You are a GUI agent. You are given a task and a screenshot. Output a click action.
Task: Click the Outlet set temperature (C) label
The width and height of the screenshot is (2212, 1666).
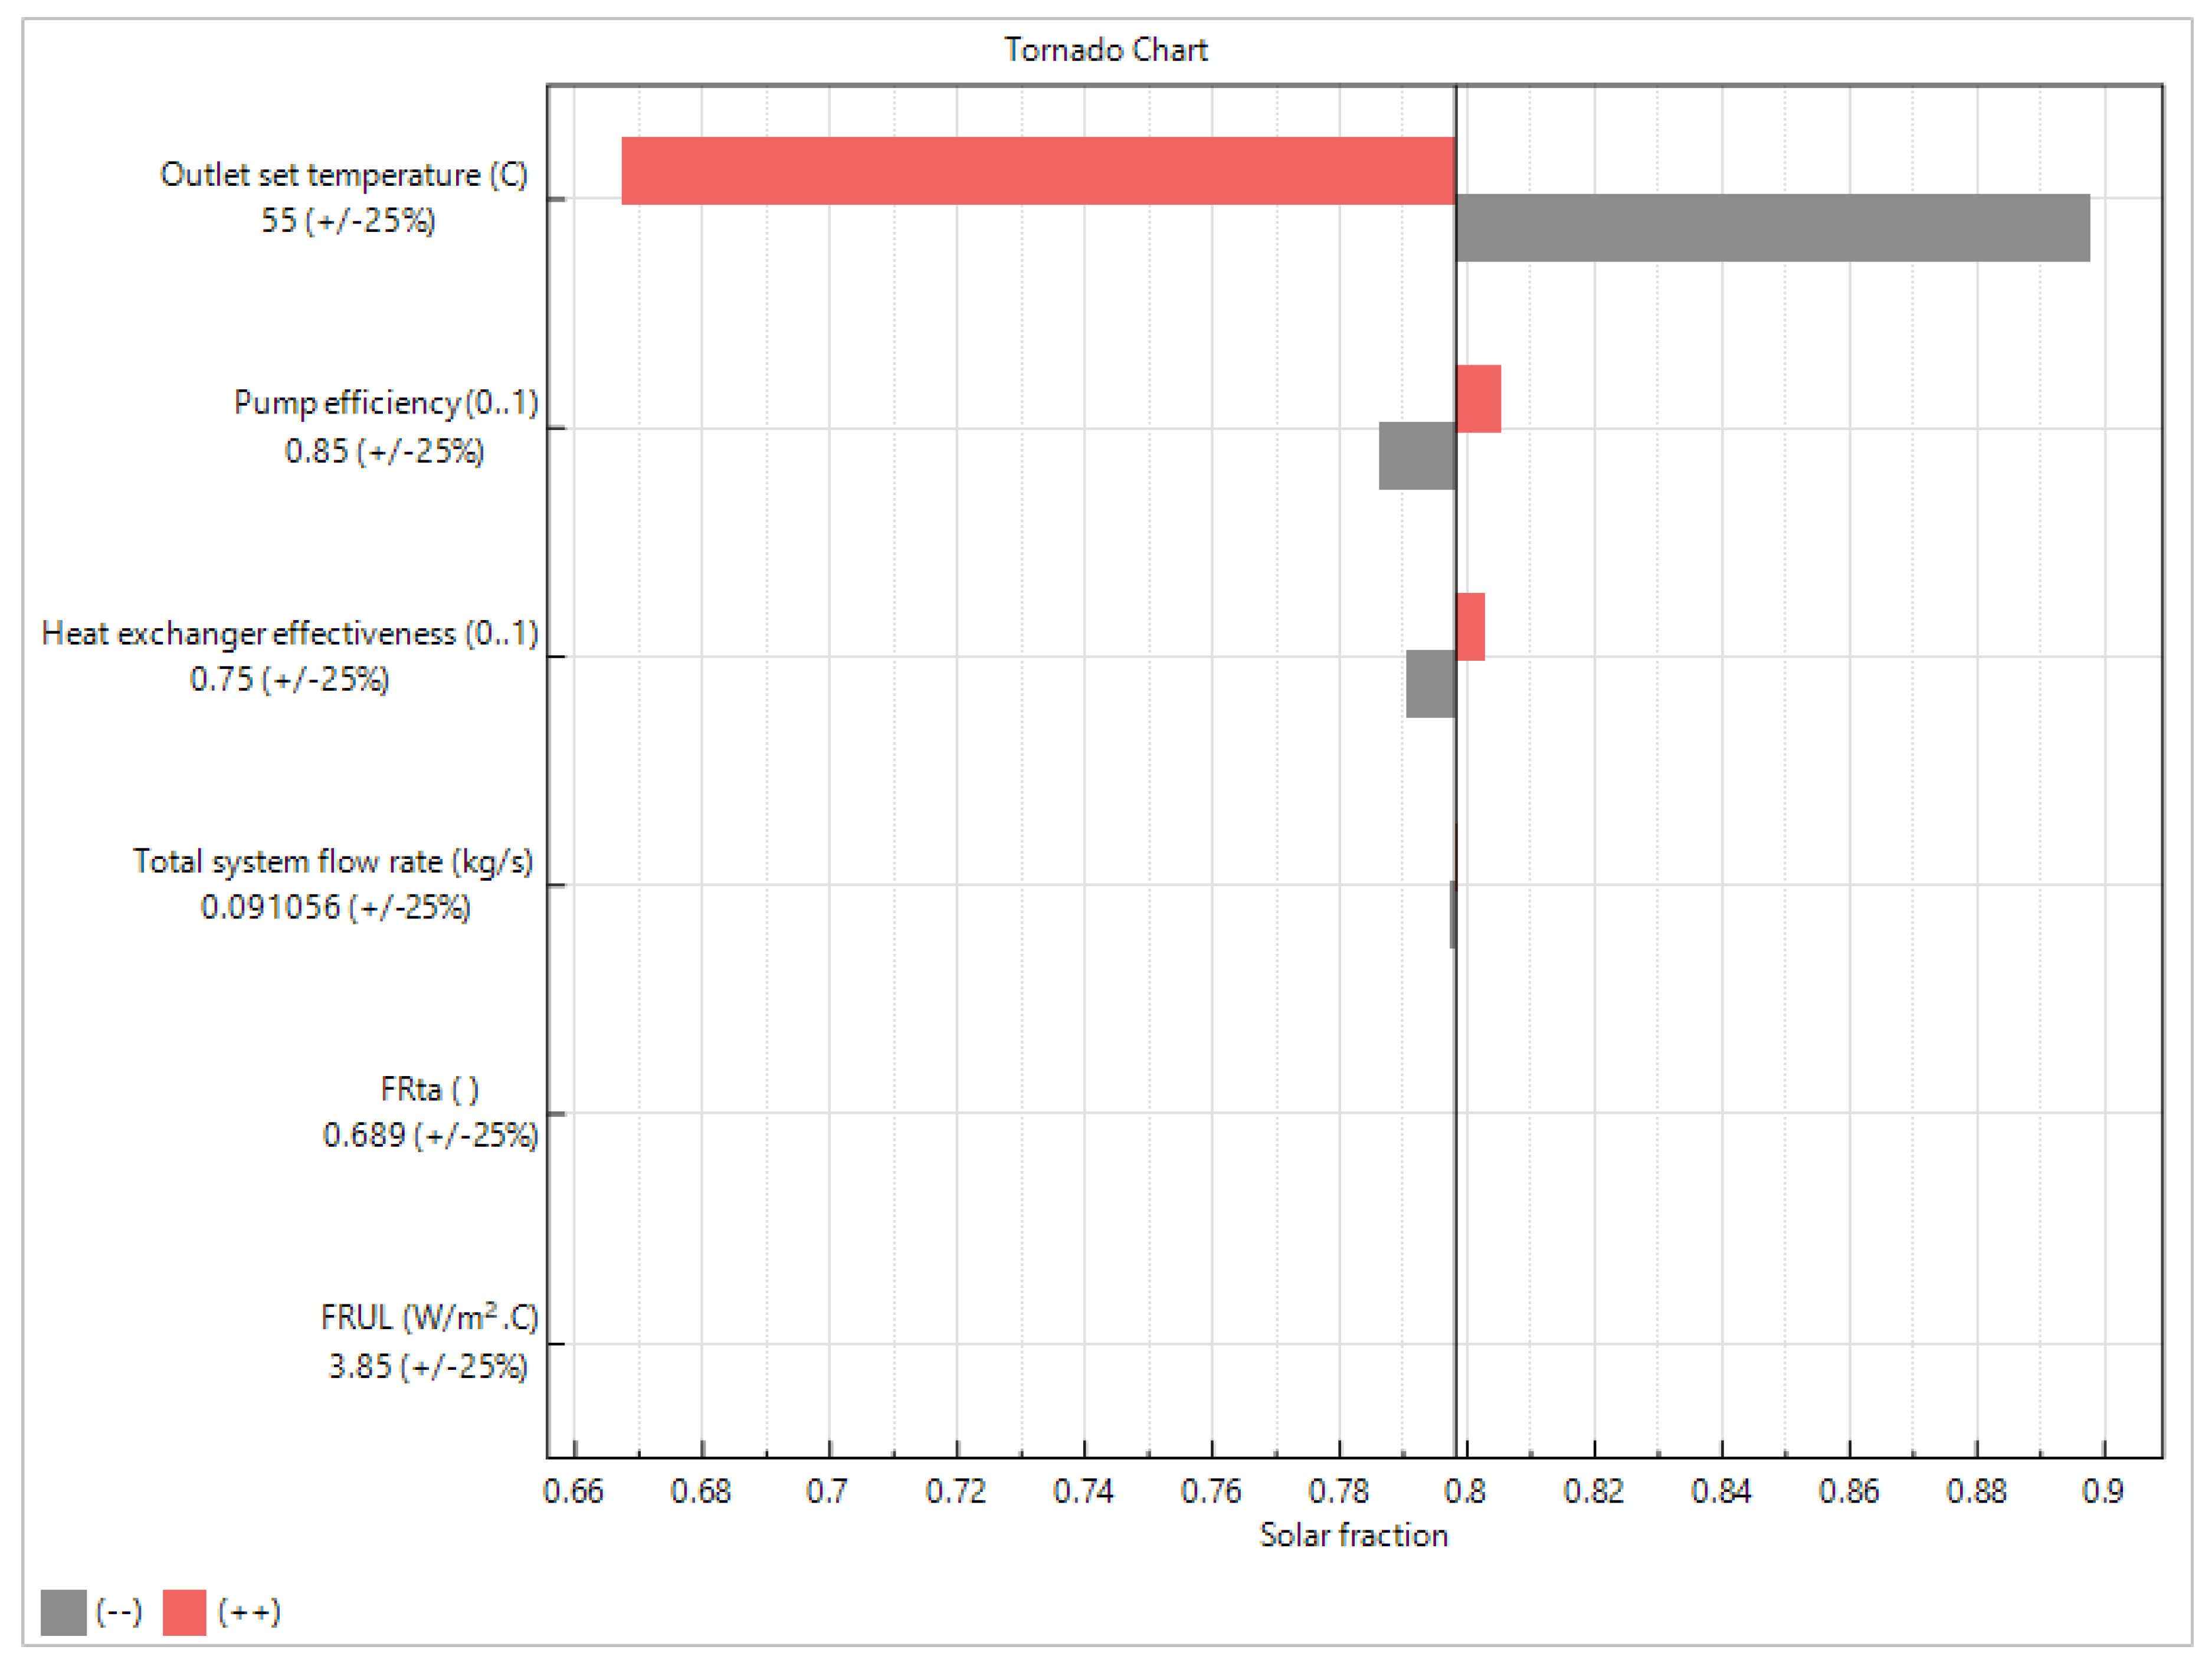(x=344, y=175)
